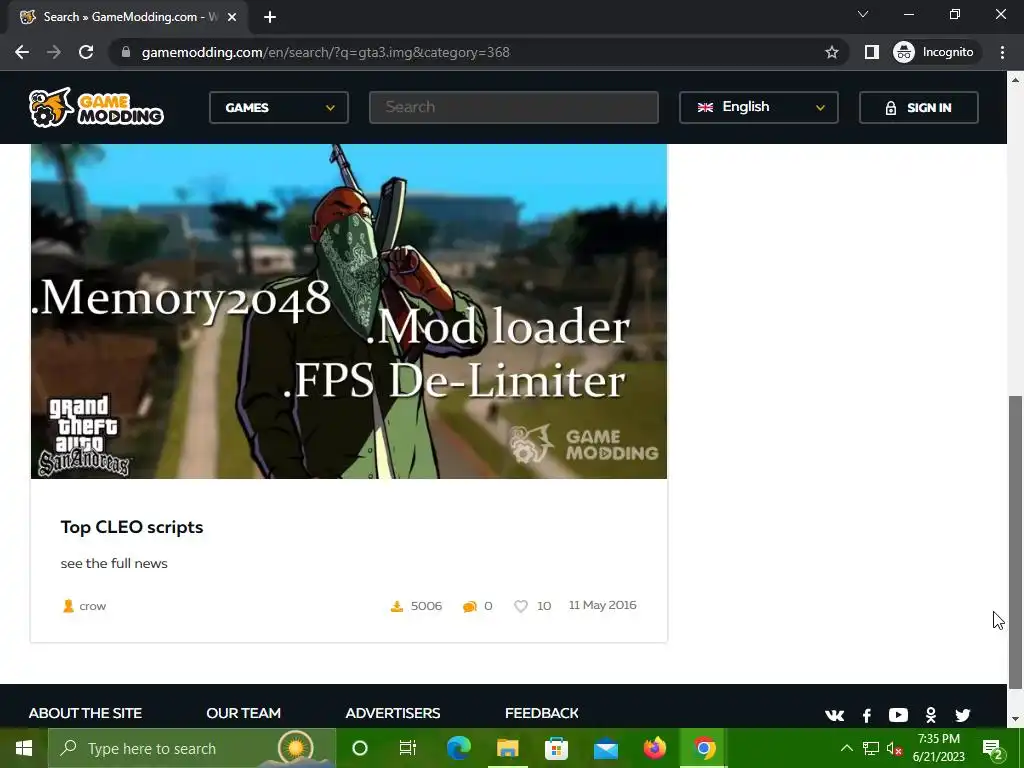
Task: Click the network tray icon
Action: coord(871,748)
